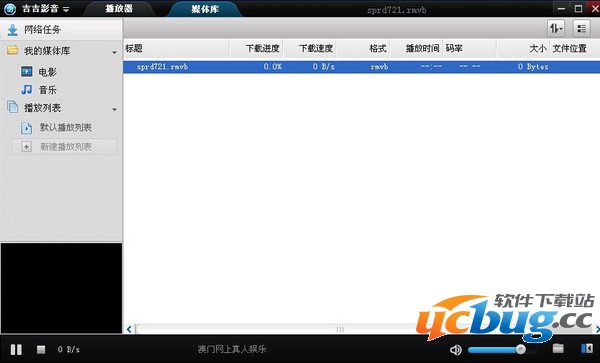Stop playback with the stop button

[41, 349]
